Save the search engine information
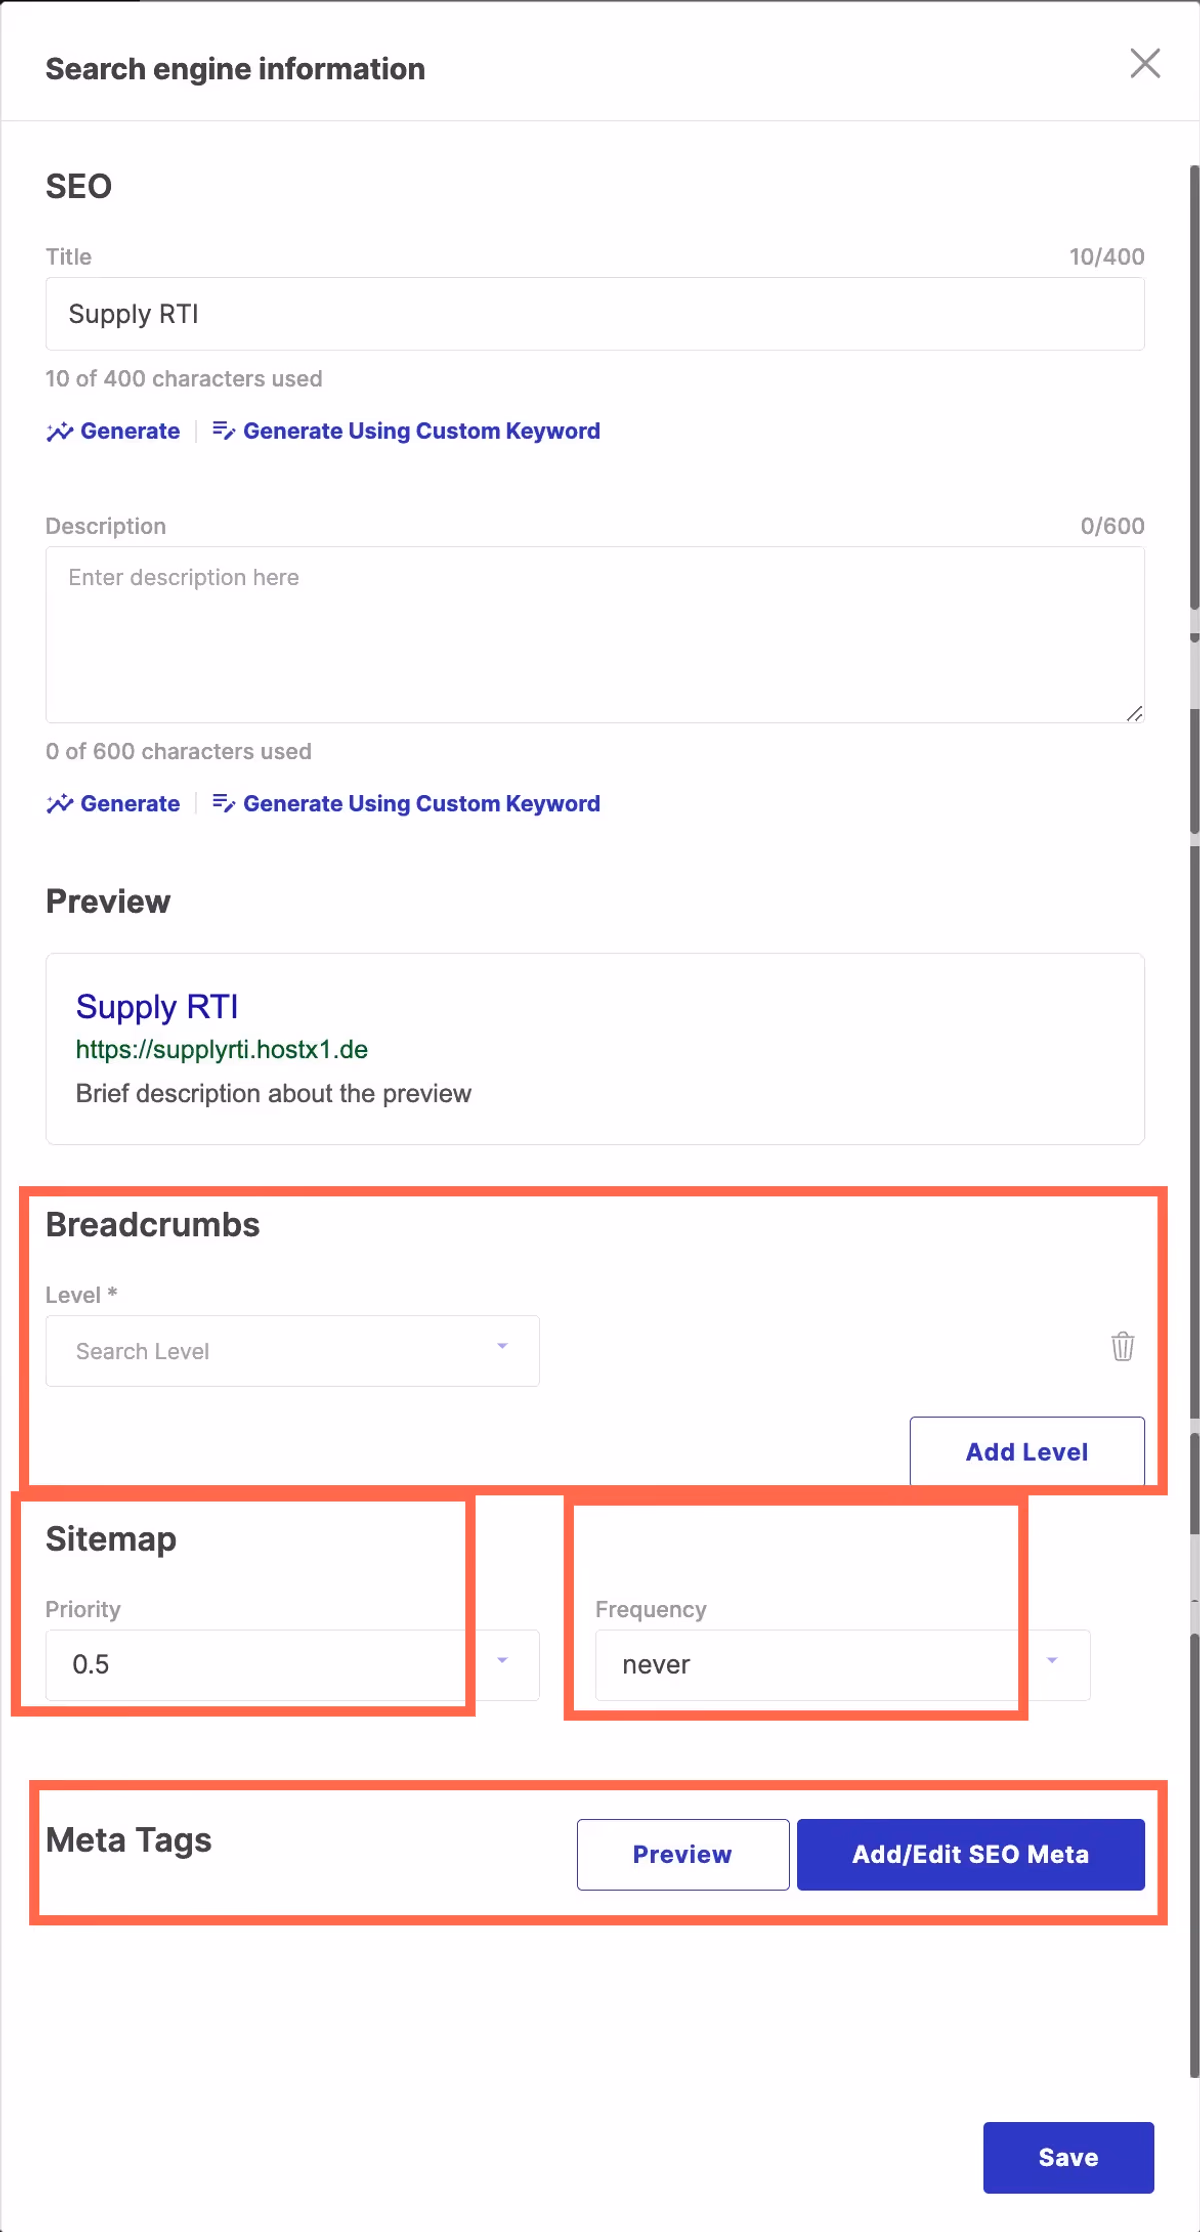Screen dimensions: 1200x2232 1068,2158
